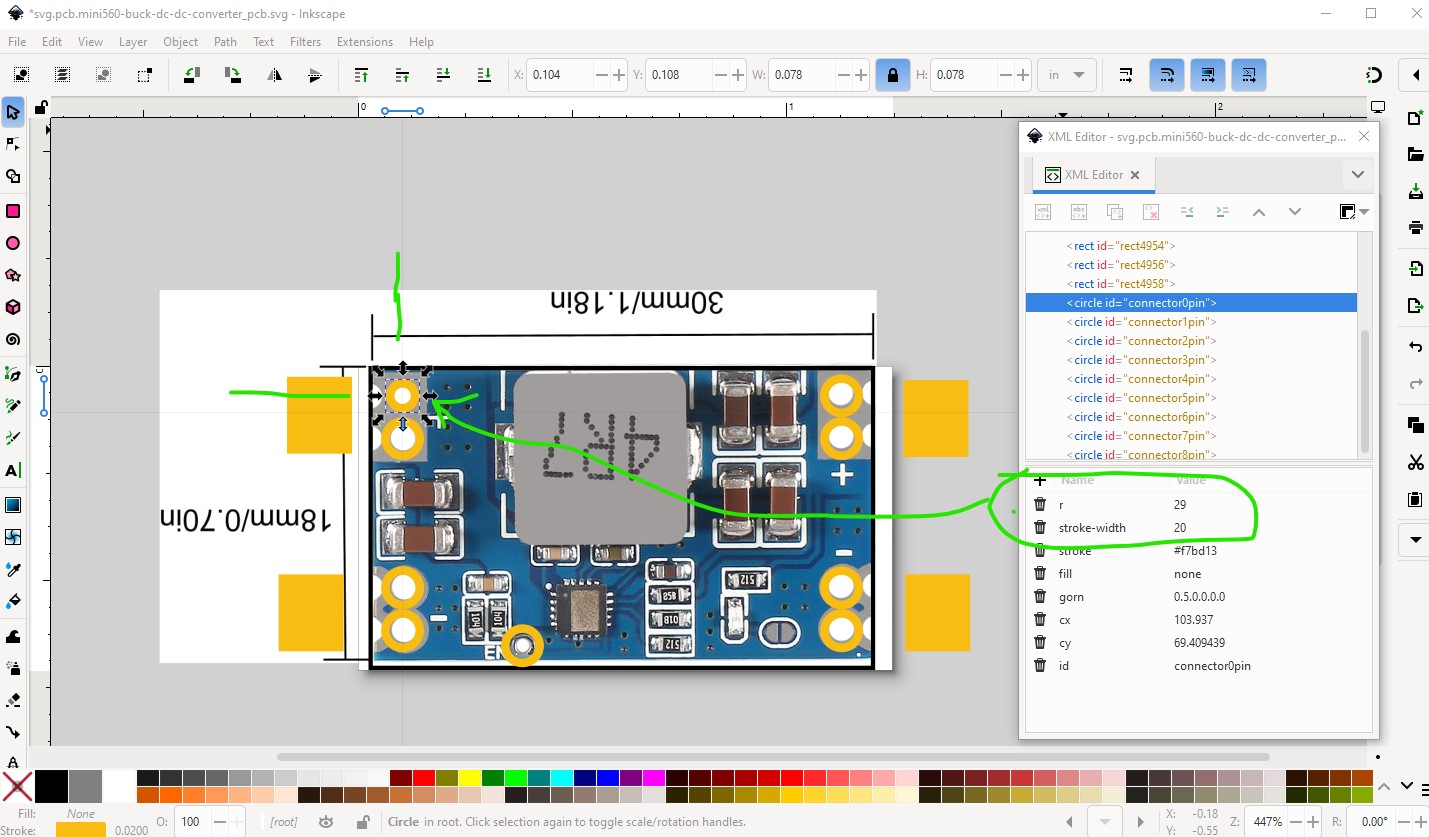
Task: Select the Star/Polygon tool
Action: point(13,275)
